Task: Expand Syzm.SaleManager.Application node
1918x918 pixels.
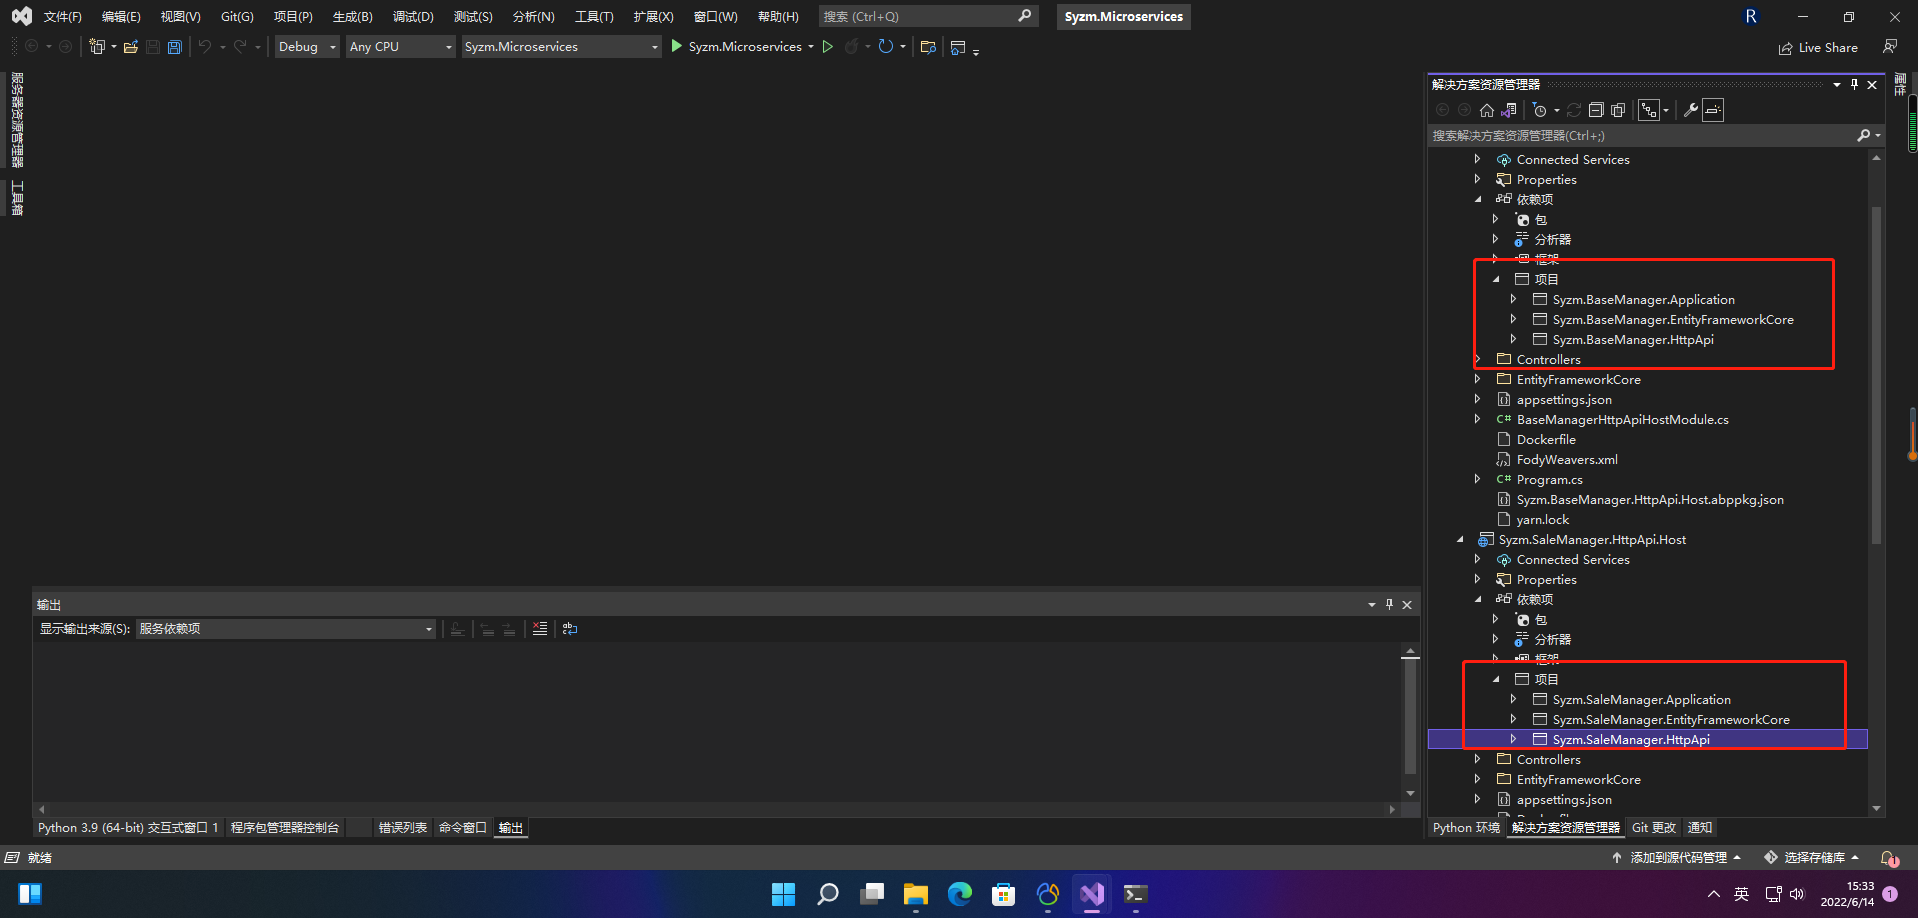Action: coord(1513,699)
